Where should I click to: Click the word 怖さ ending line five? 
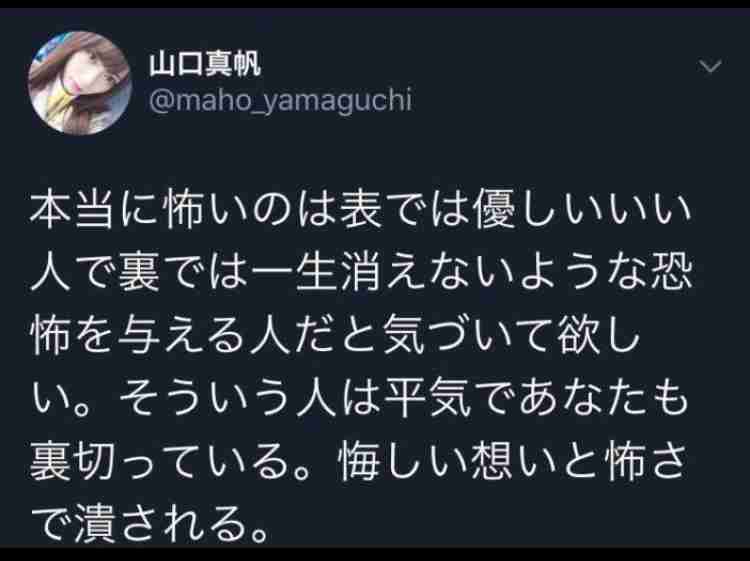(x=644, y=464)
